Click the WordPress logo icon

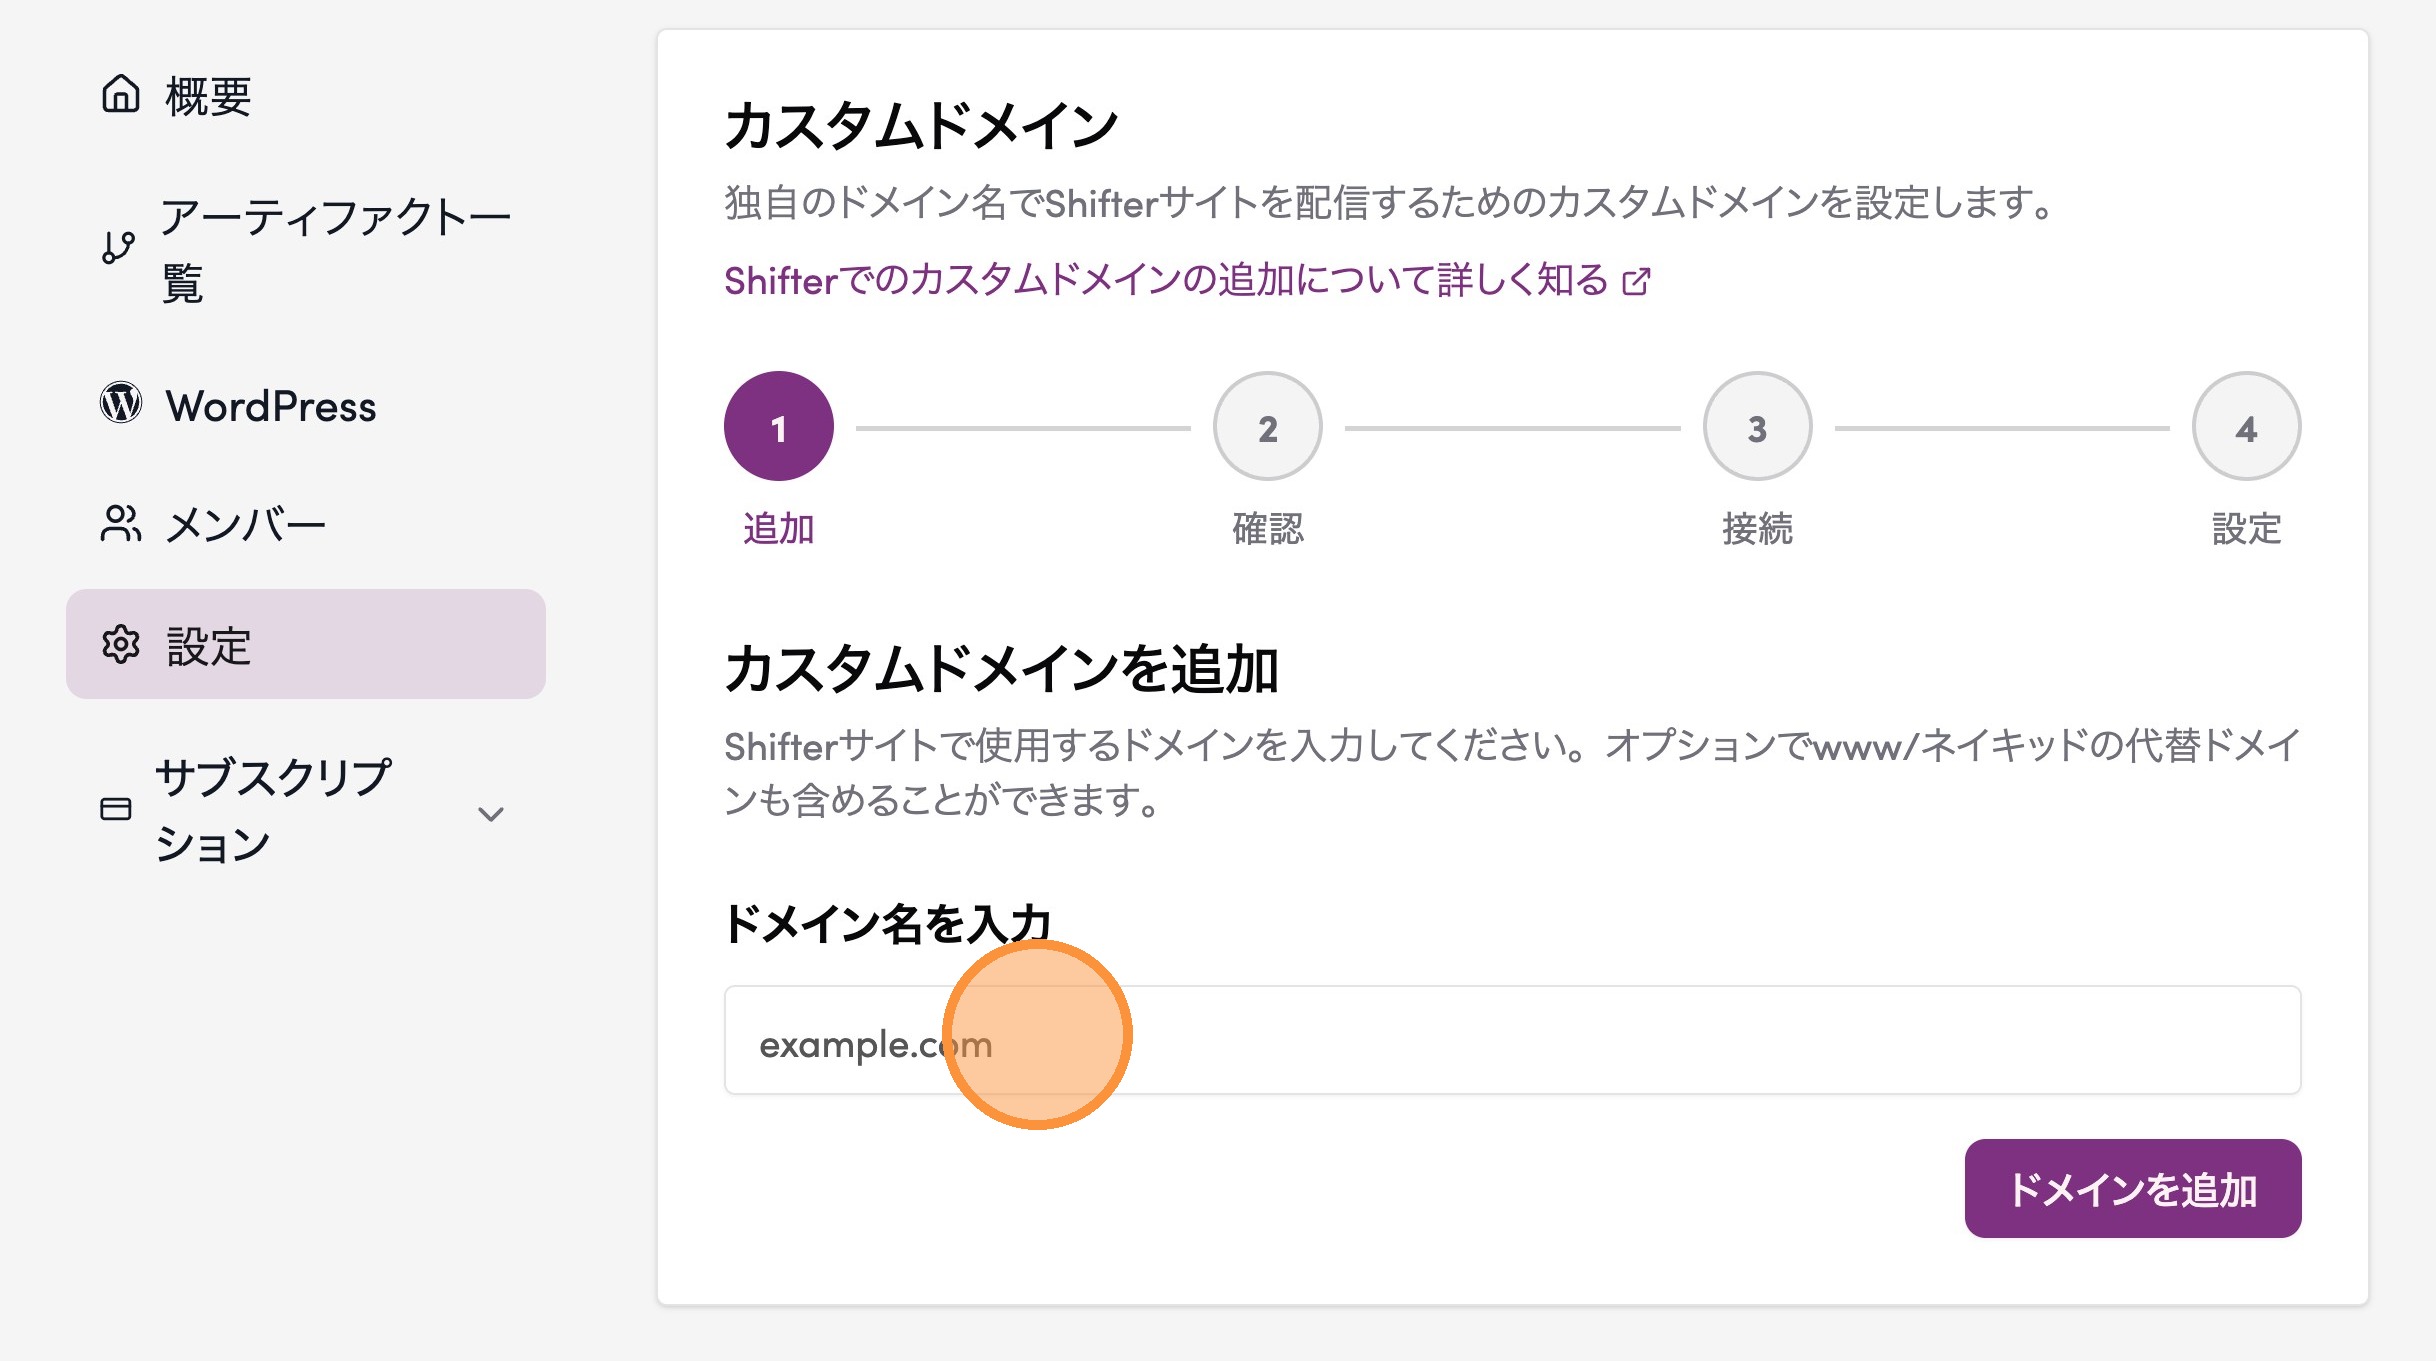[121, 404]
